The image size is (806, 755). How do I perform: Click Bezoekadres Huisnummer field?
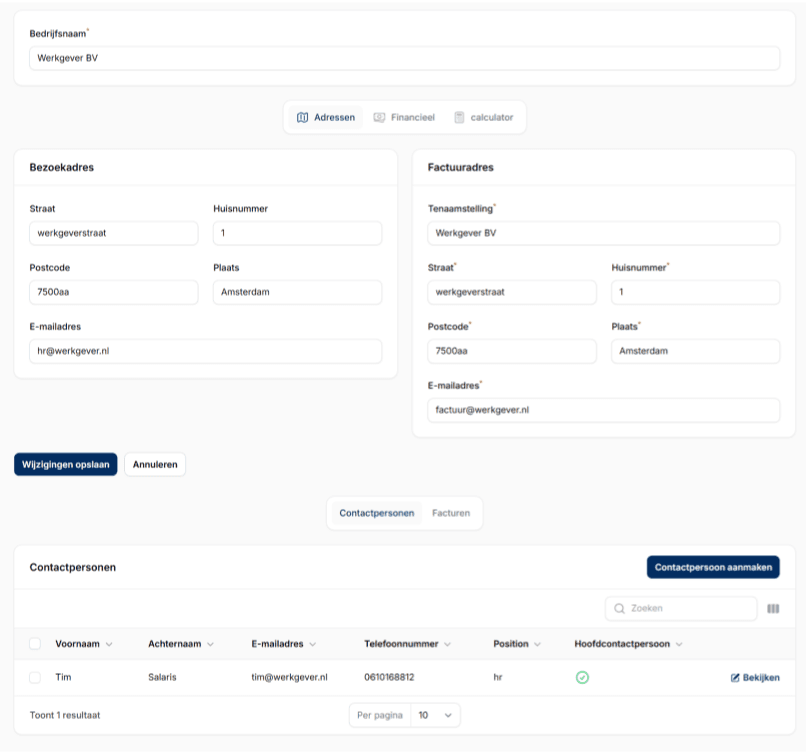pyautogui.click(x=298, y=233)
